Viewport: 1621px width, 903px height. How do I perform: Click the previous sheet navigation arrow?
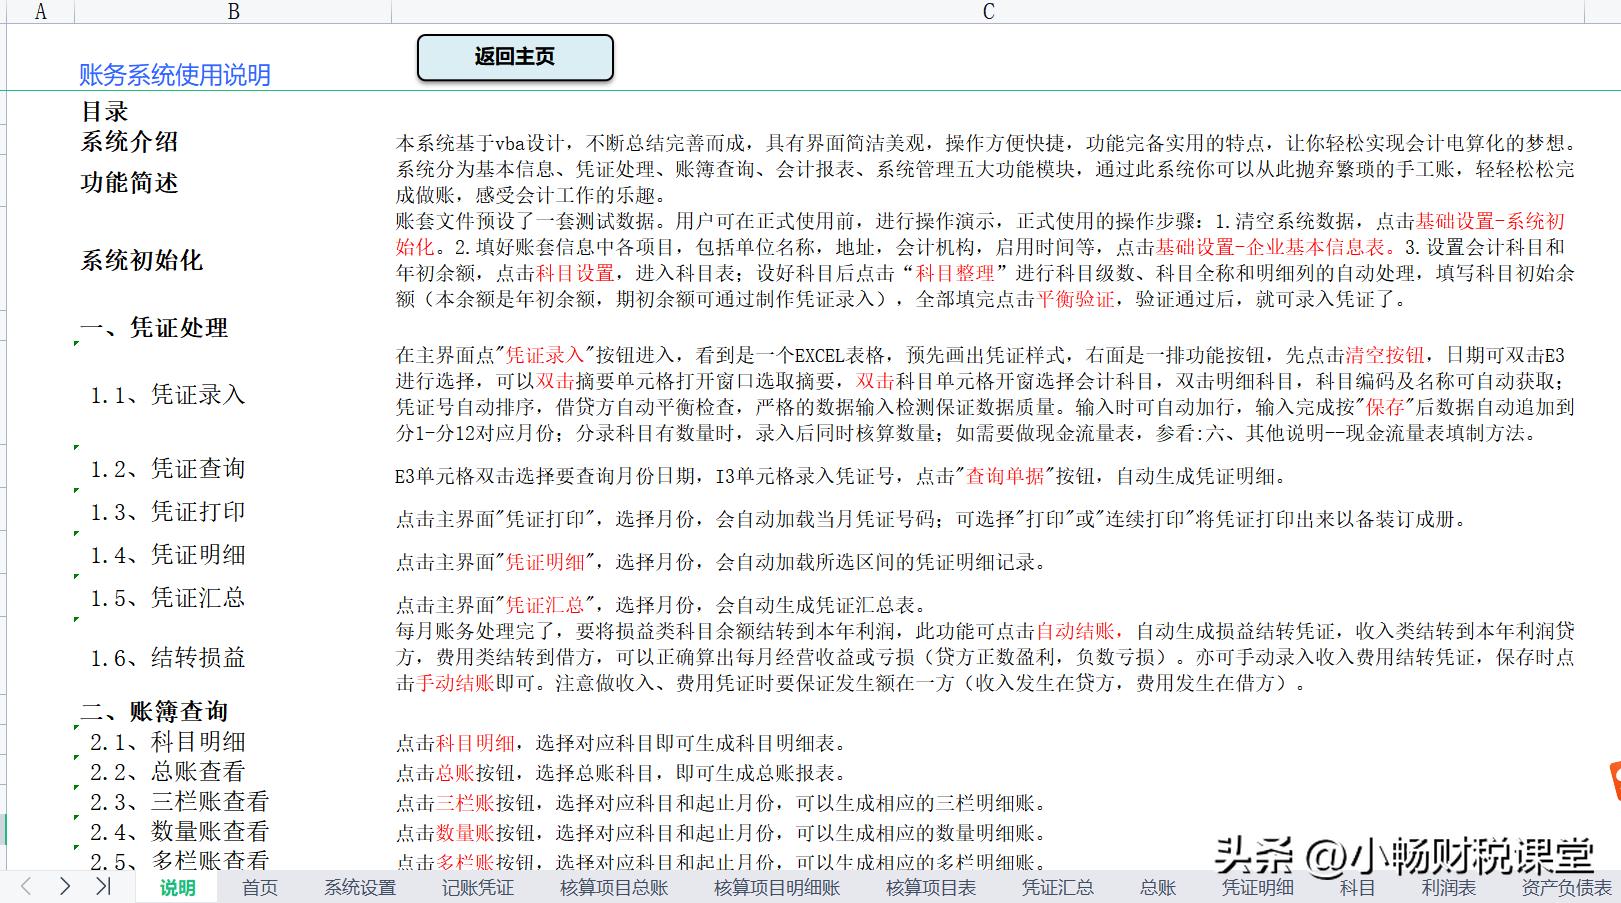pyautogui.click(x=24, y=886)
